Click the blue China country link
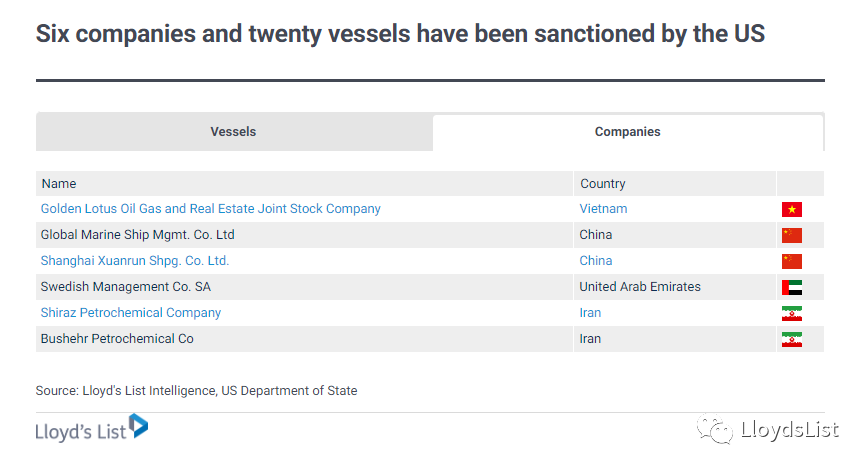 tap(595, 261)
